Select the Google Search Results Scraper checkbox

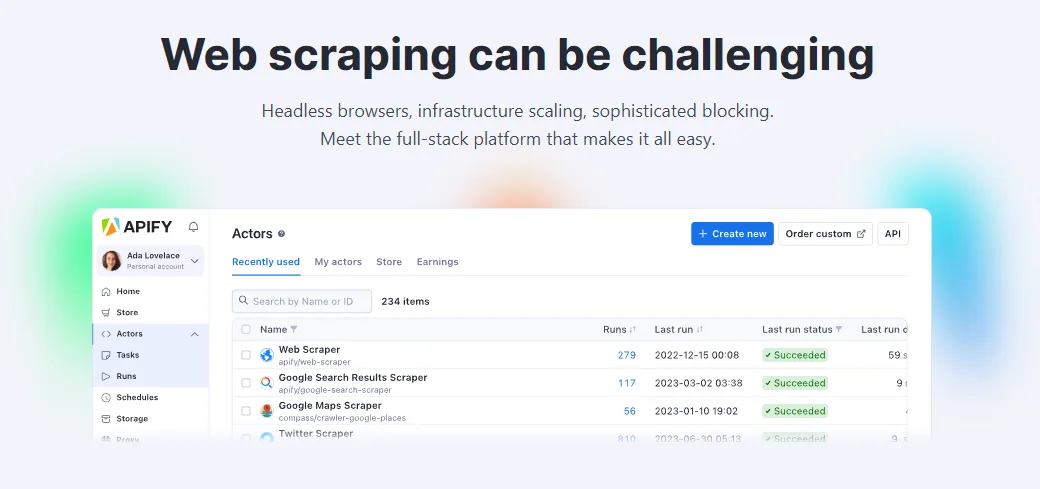[x=246, y=383]
